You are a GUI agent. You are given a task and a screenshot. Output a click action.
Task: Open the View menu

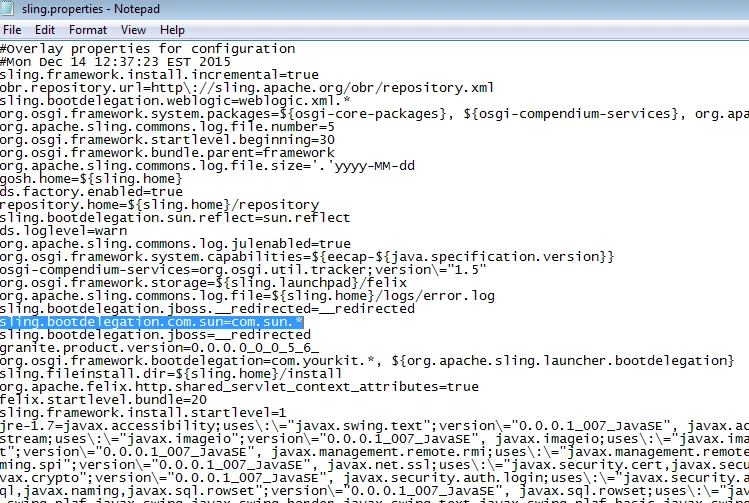133,30
